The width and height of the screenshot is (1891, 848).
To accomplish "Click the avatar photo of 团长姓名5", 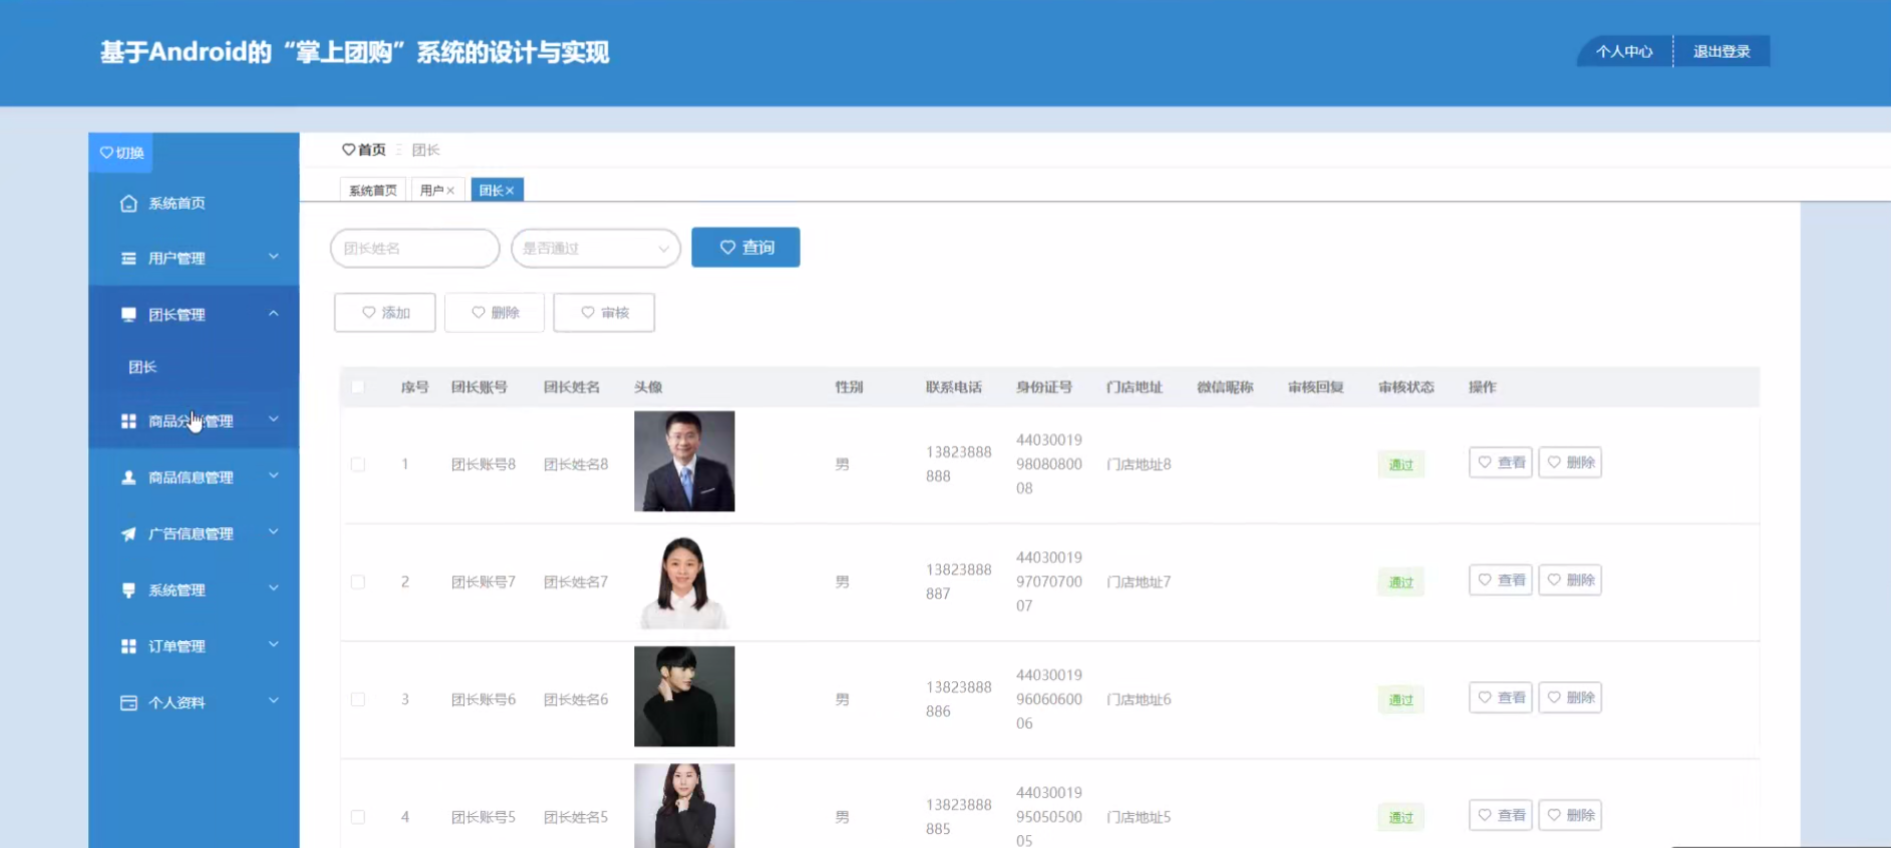I will point(684,806).
